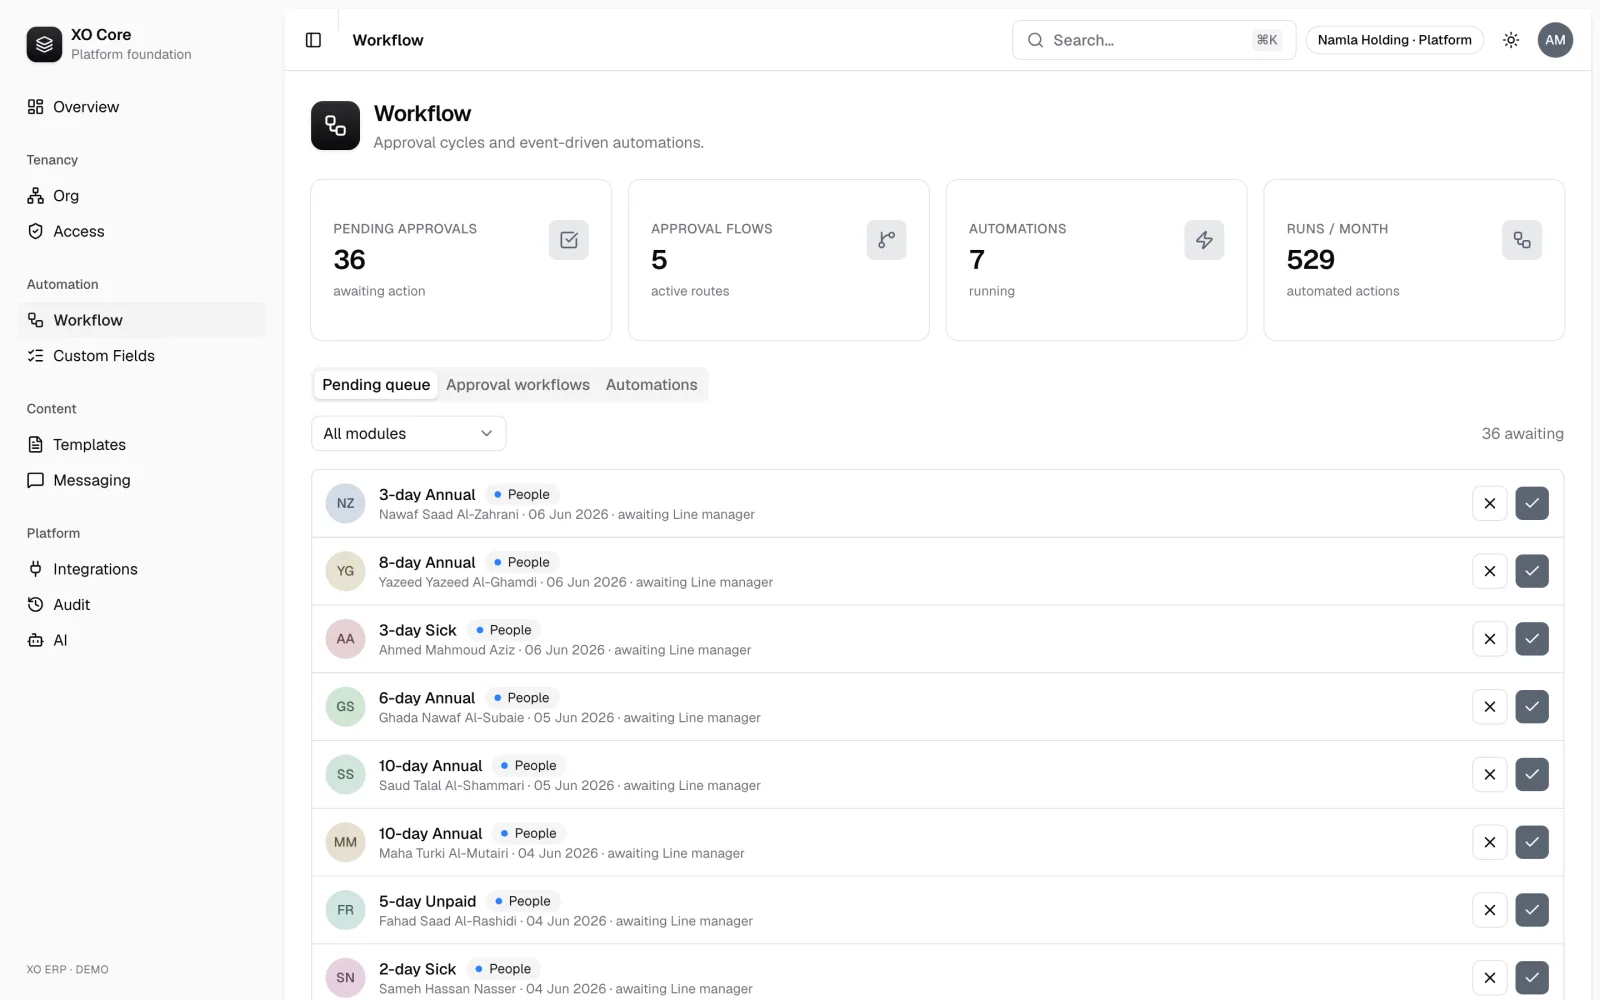Switch to the Automations tab
Image resolution: width=1600 pixels, height=1000 pixels.
[x=651, y=385]
